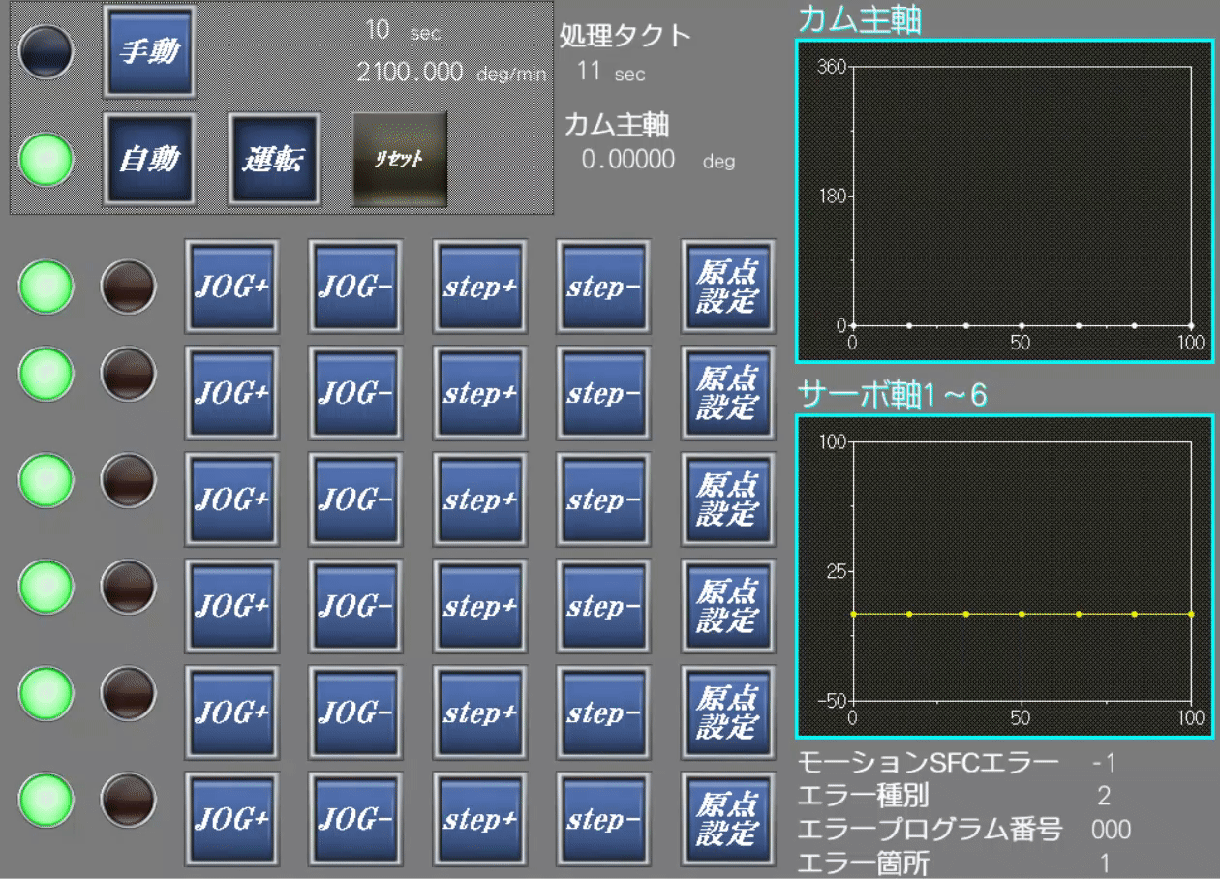This screenshot has height=879, width=1220.
Task: Select 手動 manual mode button
Action: [150, 51]
